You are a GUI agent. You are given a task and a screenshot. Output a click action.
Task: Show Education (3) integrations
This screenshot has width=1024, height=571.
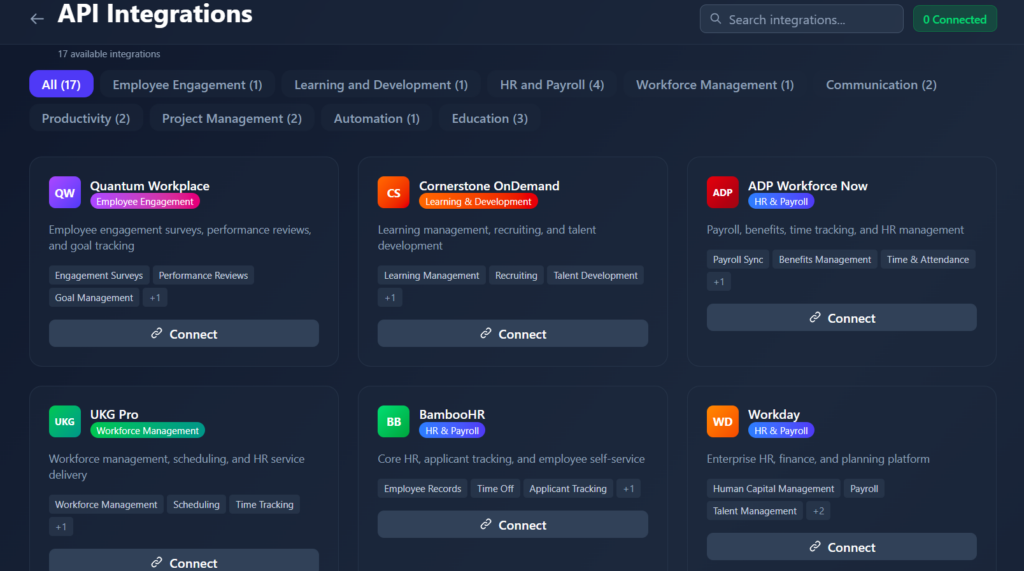point(490,118)
